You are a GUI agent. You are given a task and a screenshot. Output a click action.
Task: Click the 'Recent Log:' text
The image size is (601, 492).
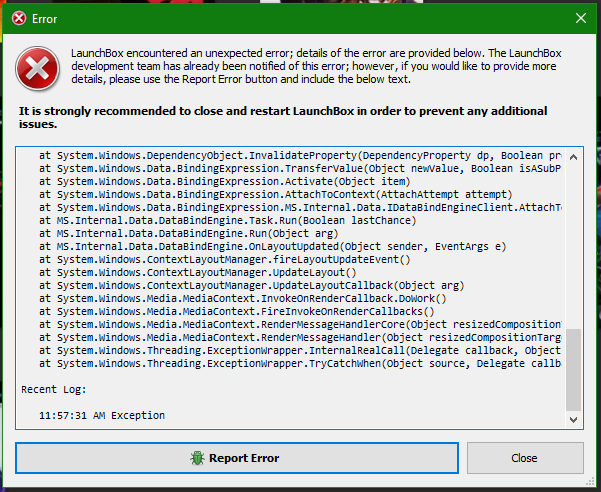coord(54,390)
